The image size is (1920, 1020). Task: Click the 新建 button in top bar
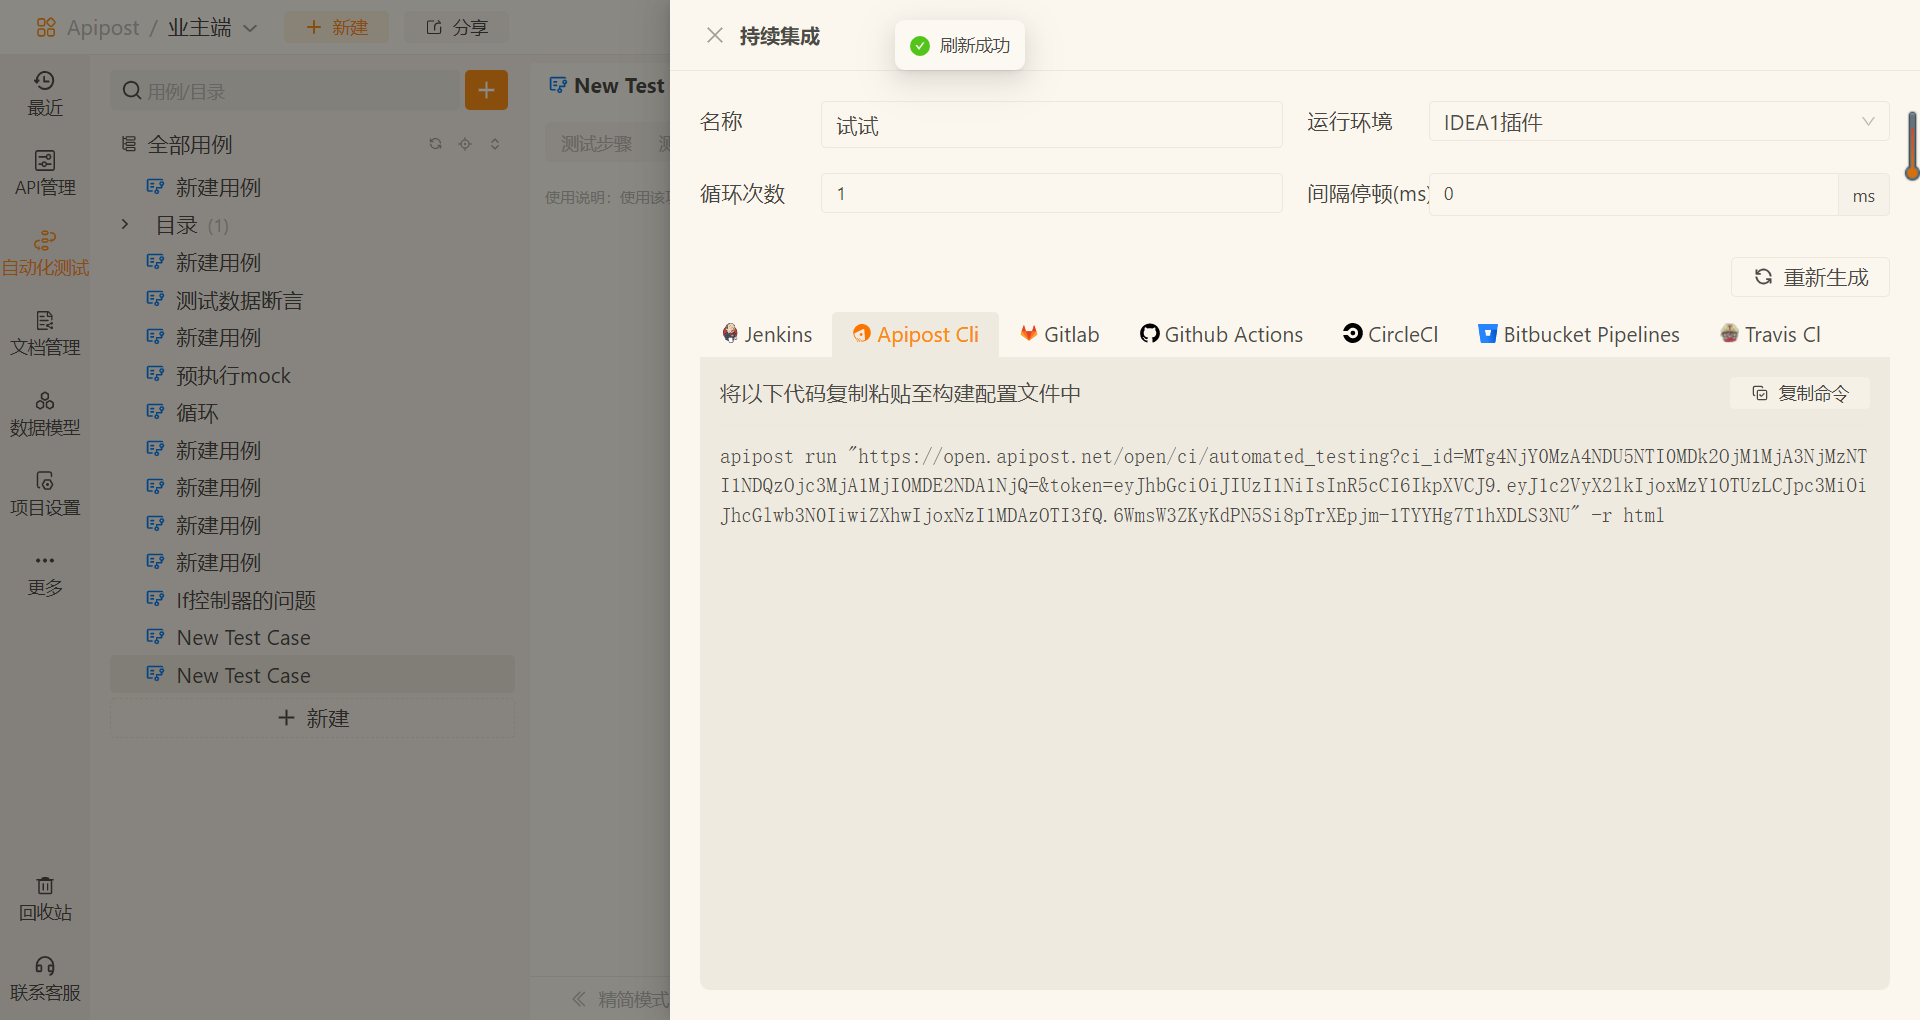pyautogui.click(x=337, y=28)
